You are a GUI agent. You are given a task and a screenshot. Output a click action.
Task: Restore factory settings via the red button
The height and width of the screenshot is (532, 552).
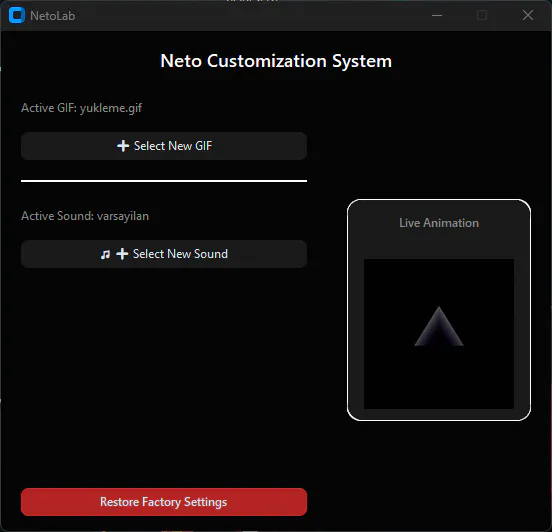click(164, 502)
